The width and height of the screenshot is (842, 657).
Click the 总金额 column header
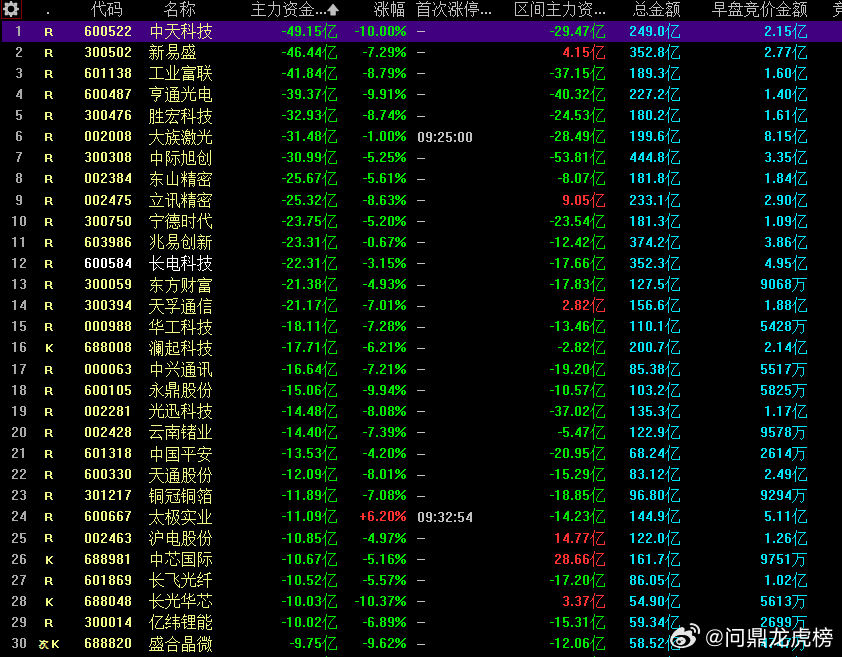(x=657, y=9)
